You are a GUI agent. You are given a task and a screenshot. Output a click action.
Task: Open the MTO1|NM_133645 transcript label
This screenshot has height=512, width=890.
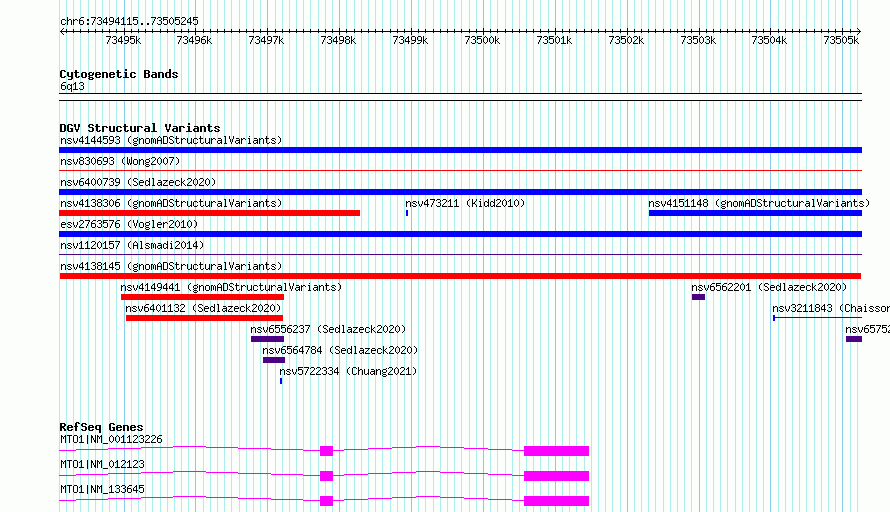point(102,489)
